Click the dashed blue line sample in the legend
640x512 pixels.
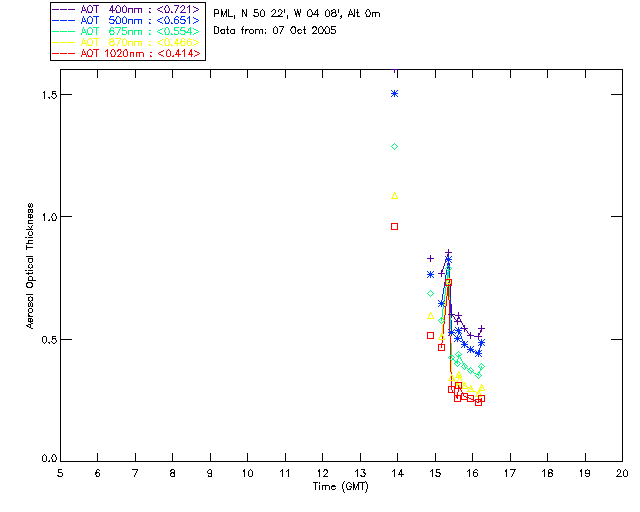(x=63, y=20)
